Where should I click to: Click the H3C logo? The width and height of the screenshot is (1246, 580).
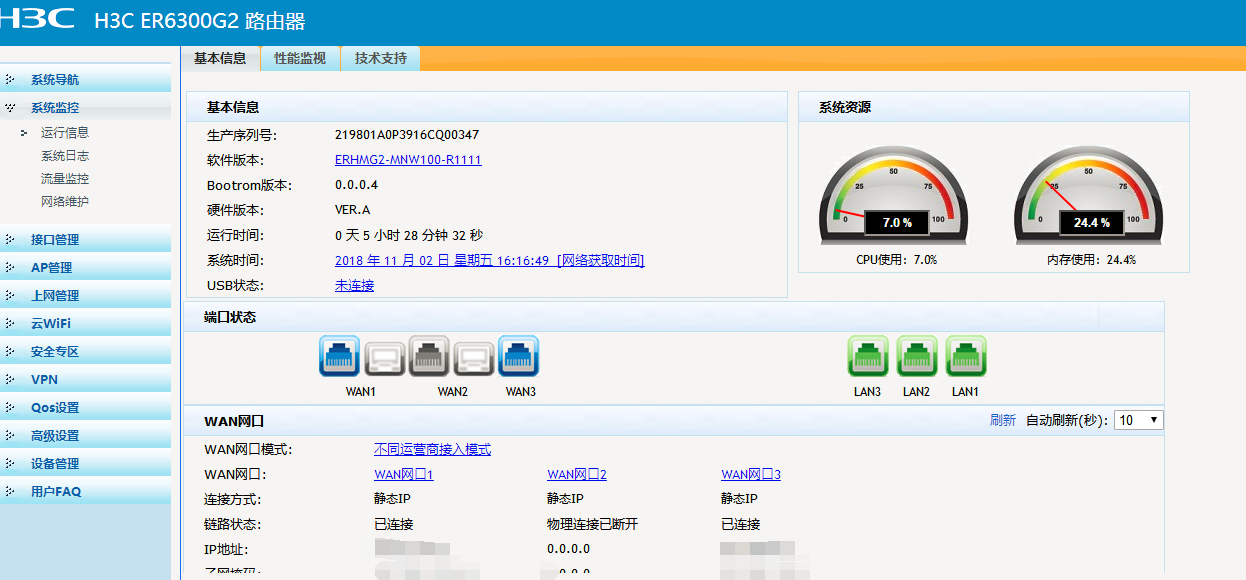(x=37, y=19)
